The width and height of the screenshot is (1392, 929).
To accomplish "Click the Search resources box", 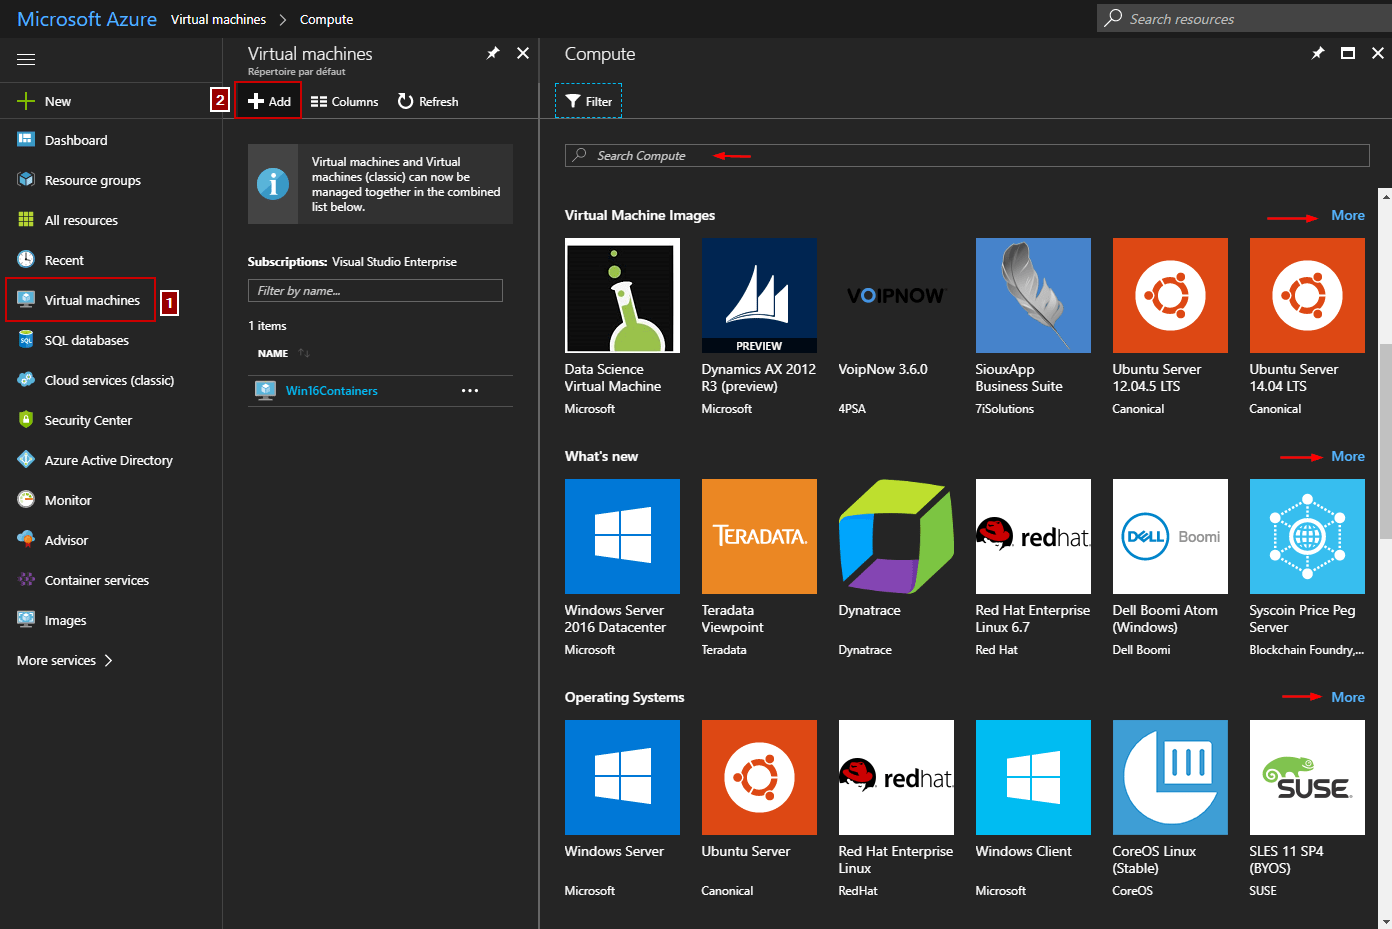I will [x=1244, y=18].
